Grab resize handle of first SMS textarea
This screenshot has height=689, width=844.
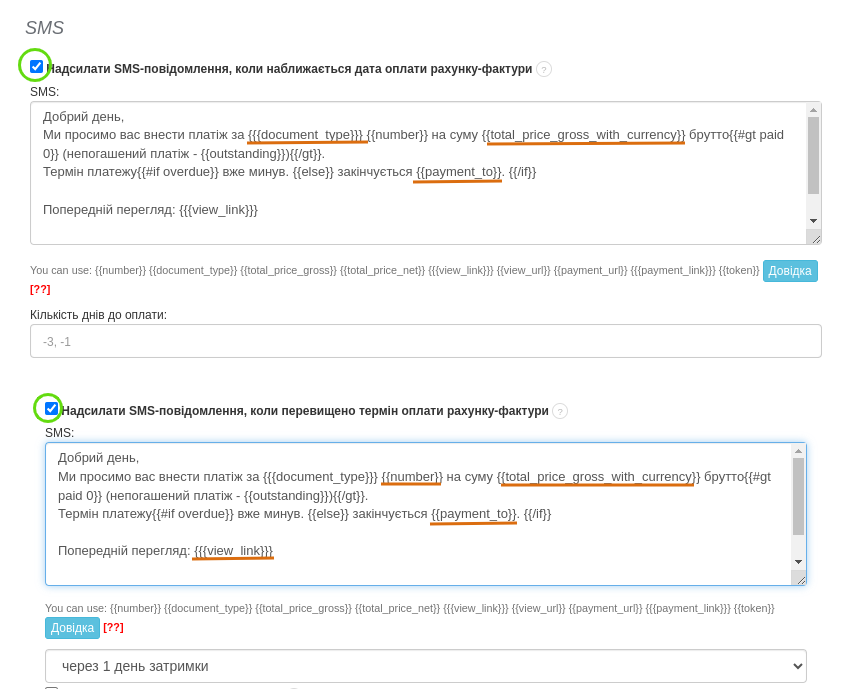pyautogui.click(x=815, y=238)
